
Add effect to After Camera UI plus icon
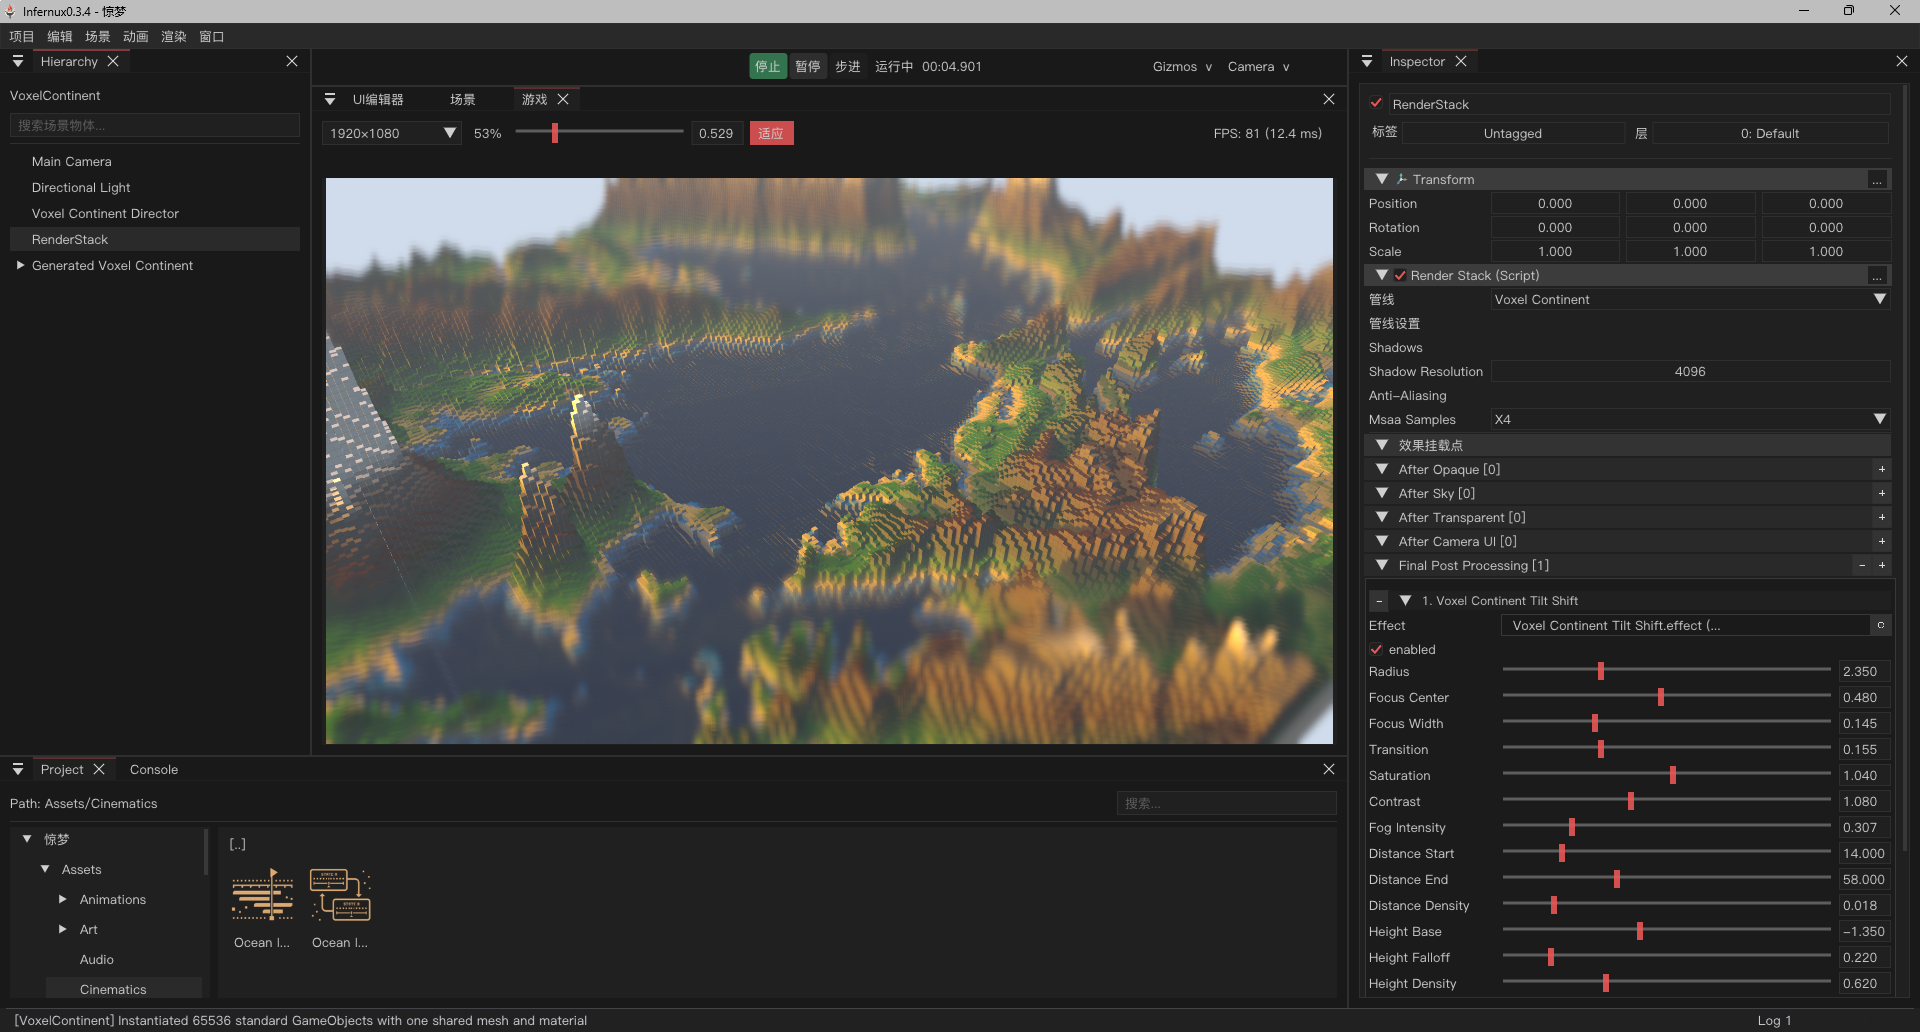click(x=1881, y=542)
